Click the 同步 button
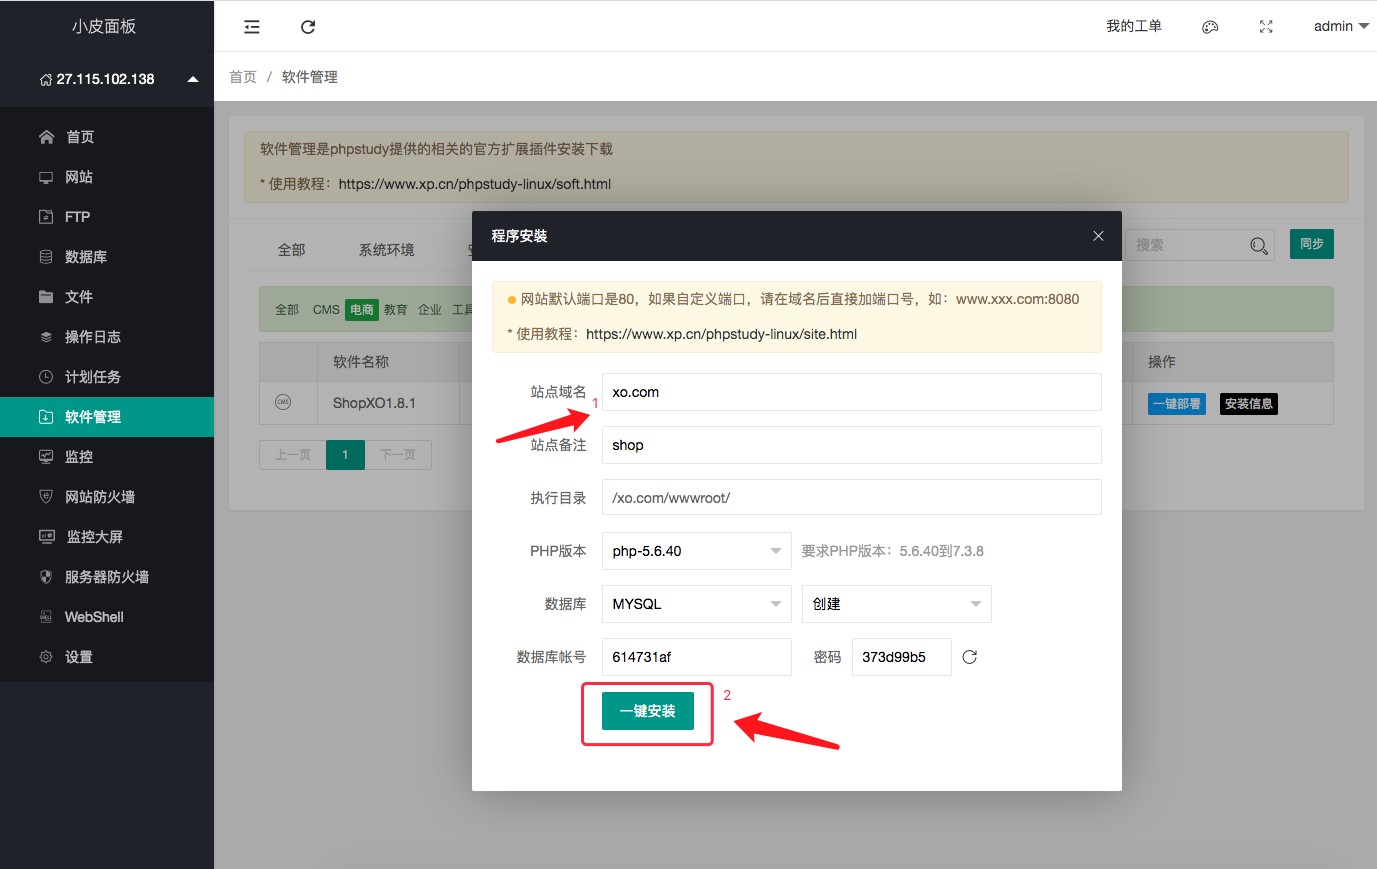Viewport: 1377px width, 869px height. (1311, 244)
